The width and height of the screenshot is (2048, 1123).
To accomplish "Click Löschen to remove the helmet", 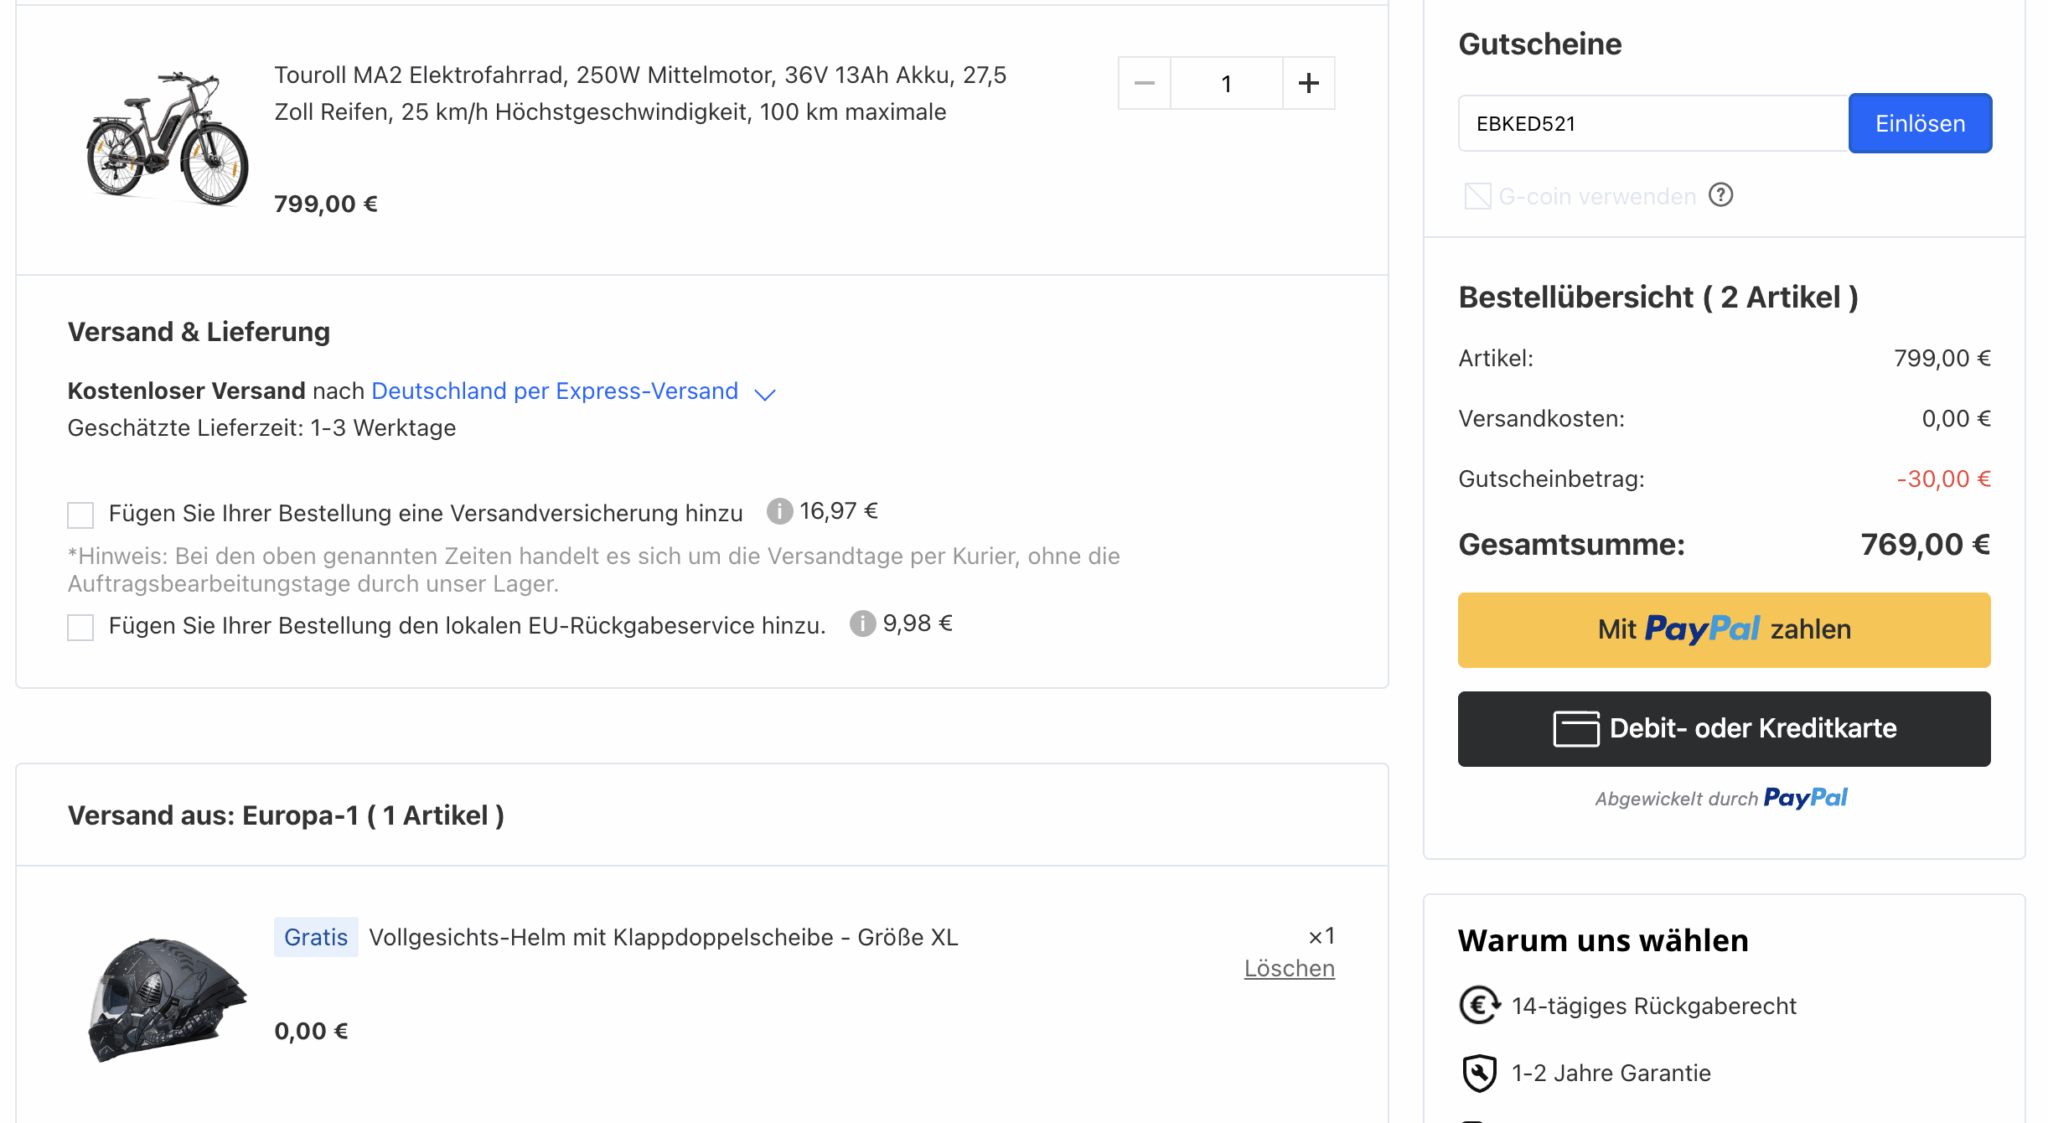I will 1288,968.
